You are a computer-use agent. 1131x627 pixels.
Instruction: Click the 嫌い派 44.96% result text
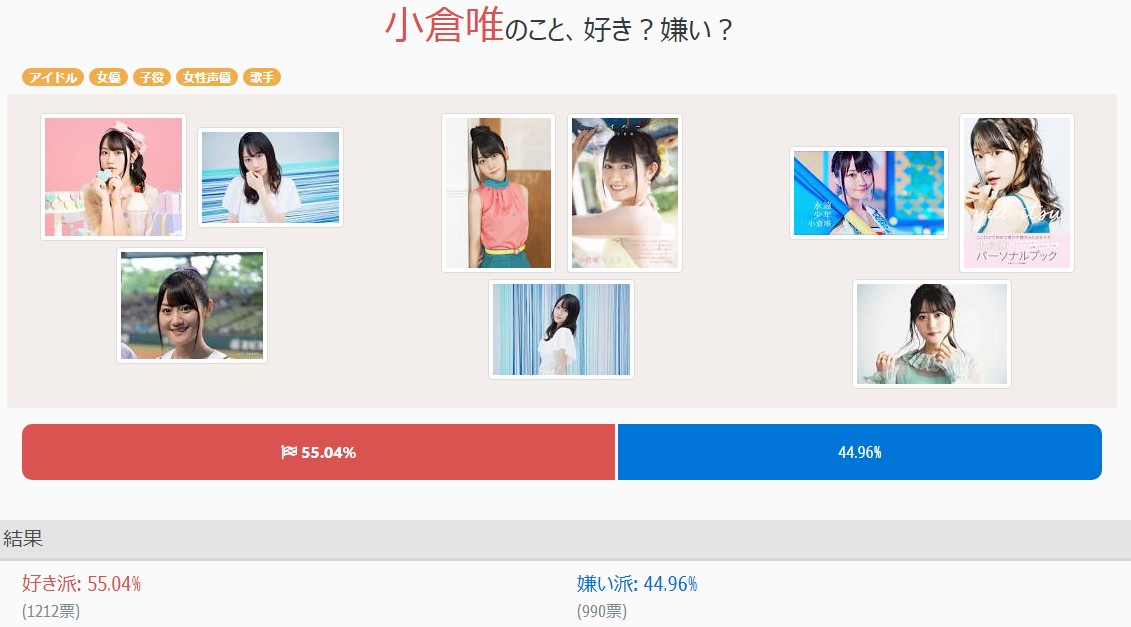coord(637,584)
